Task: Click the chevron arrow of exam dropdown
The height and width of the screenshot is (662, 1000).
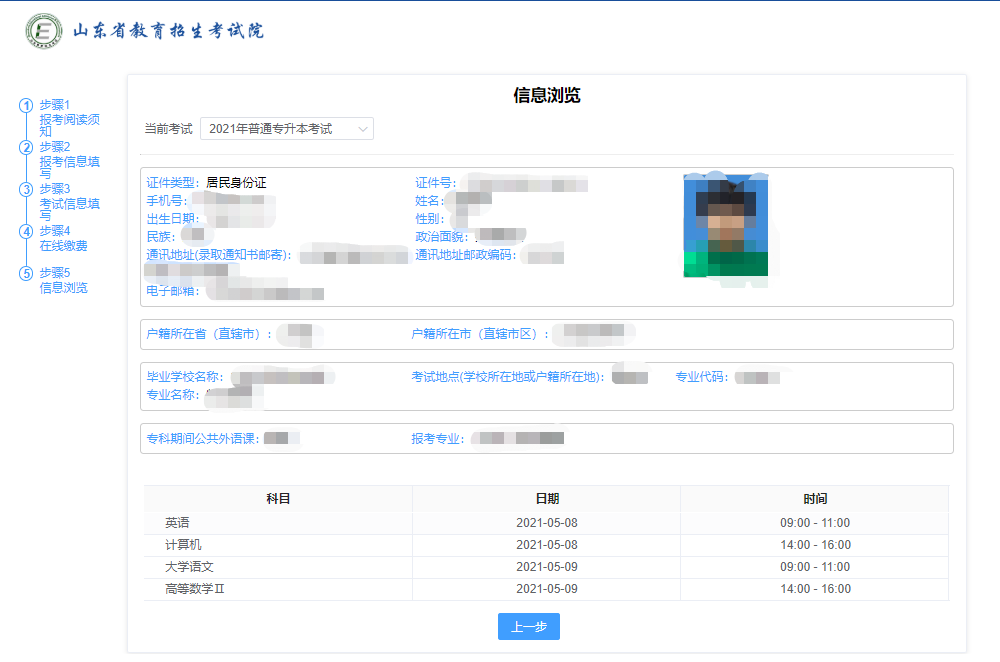Action: pyautogui.click(x=363, y=129)
